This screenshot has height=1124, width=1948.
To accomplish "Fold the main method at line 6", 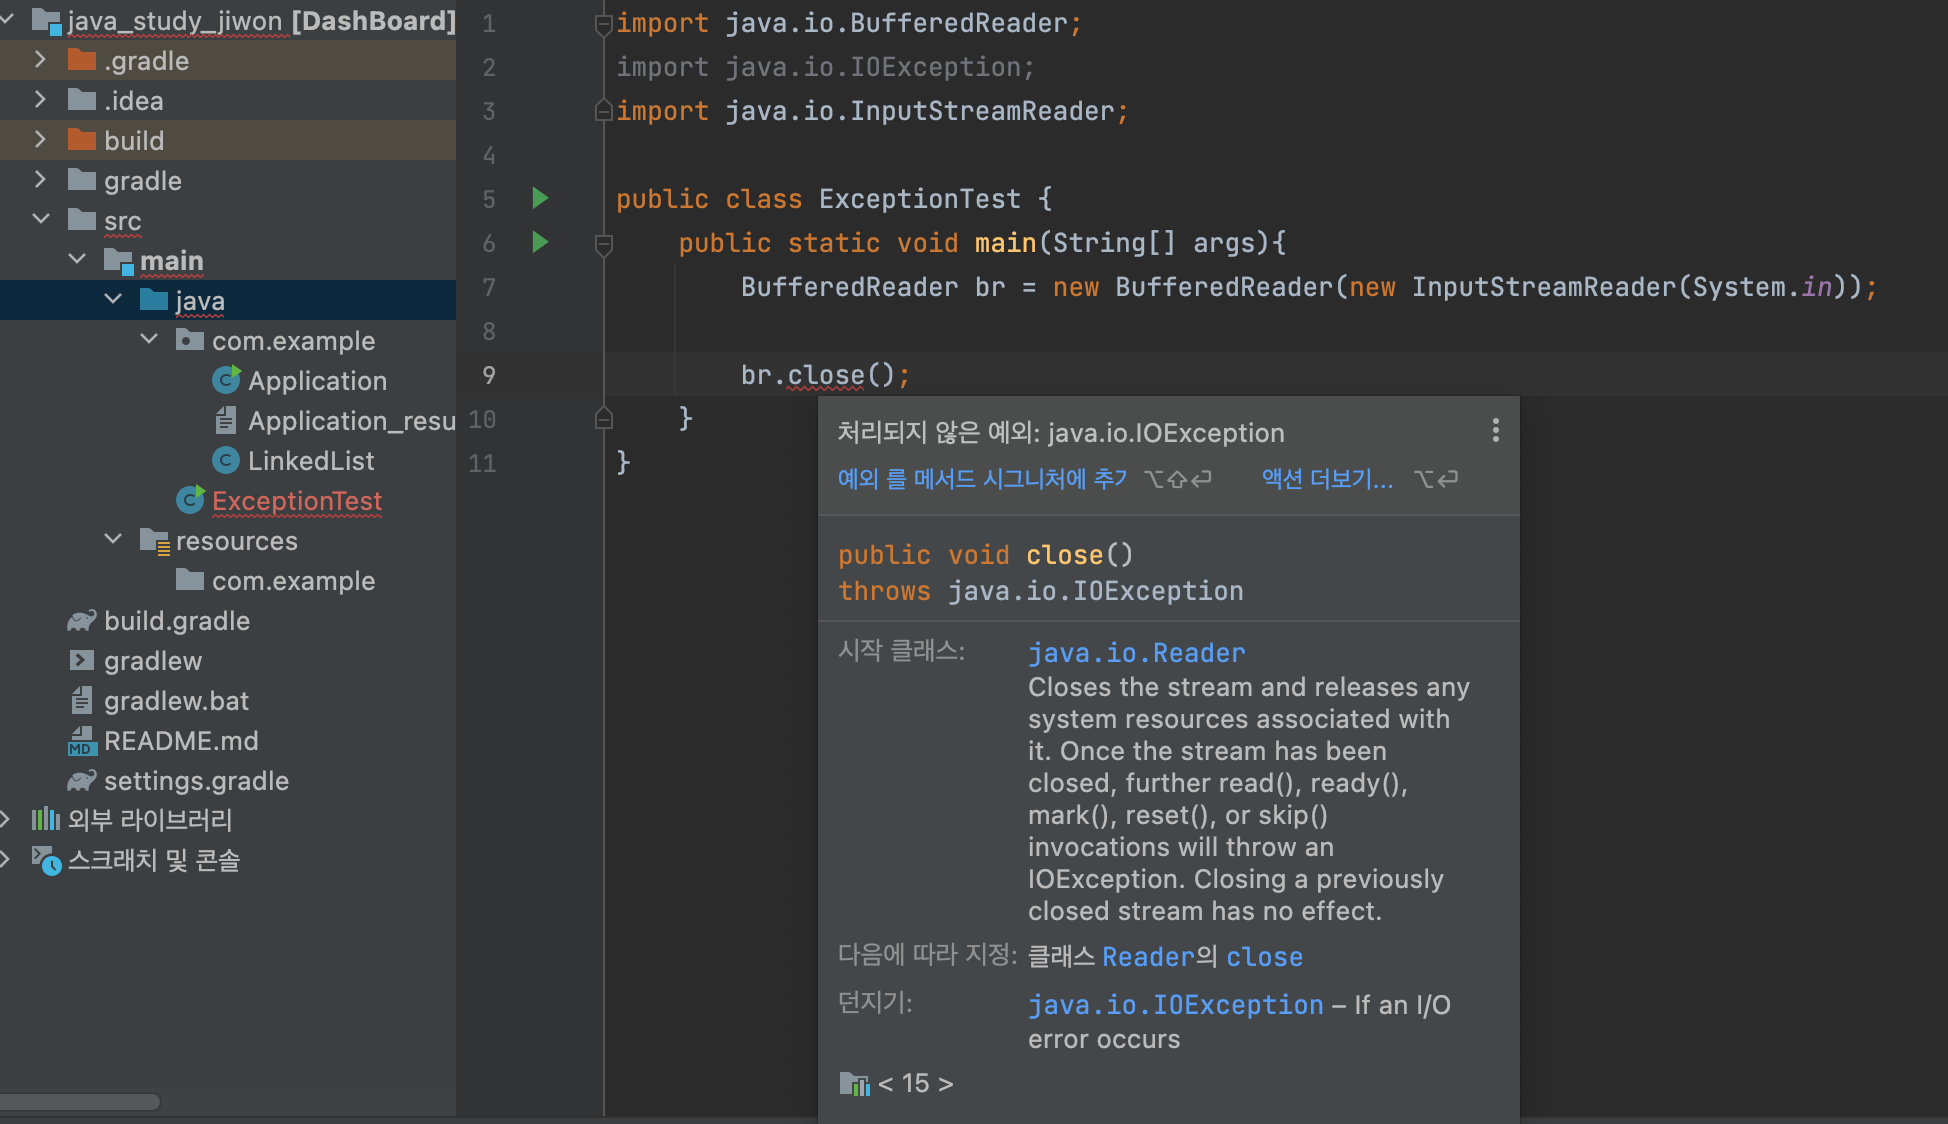I will tap(603, 244).
